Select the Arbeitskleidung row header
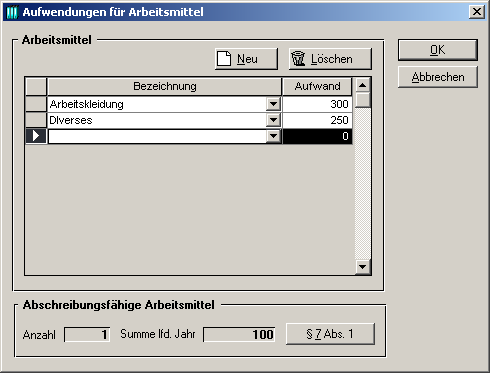The height and width of the screenshot is (373, 490). (x=36, y=104)
